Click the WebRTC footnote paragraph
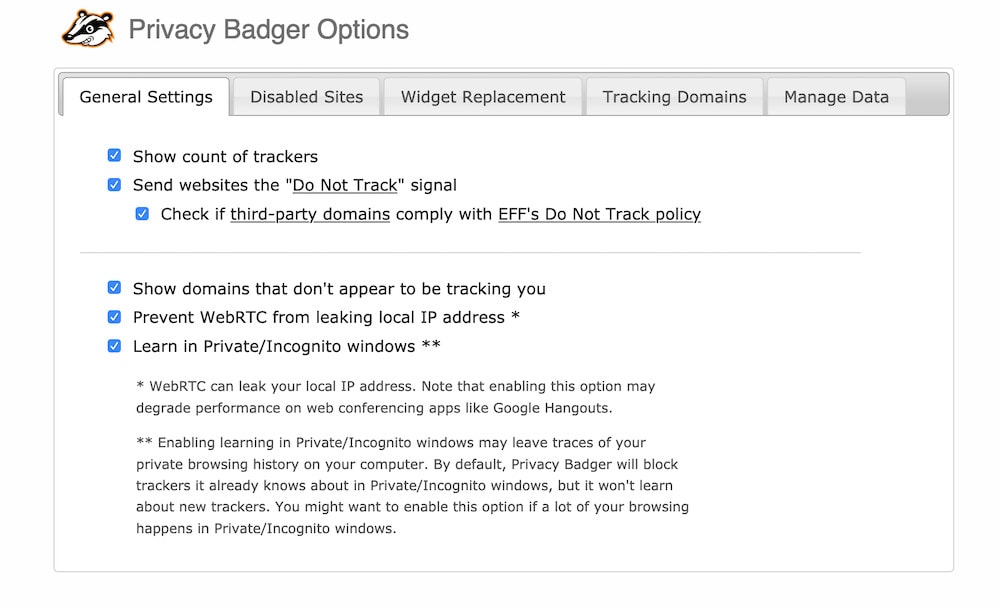This screenshot has height=608, width=1000. pos(396,397)
